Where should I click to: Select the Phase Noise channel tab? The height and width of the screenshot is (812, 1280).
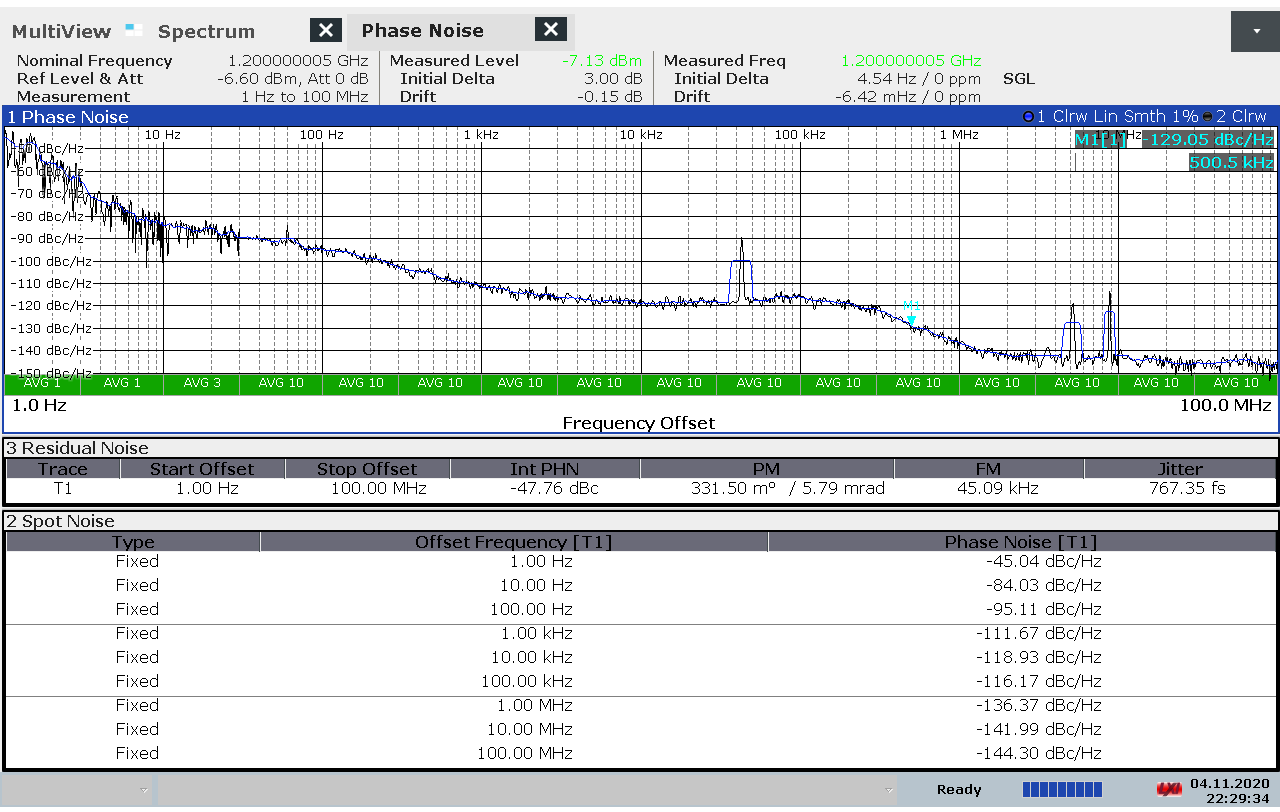pyautogui.click(x=422, y=30)
